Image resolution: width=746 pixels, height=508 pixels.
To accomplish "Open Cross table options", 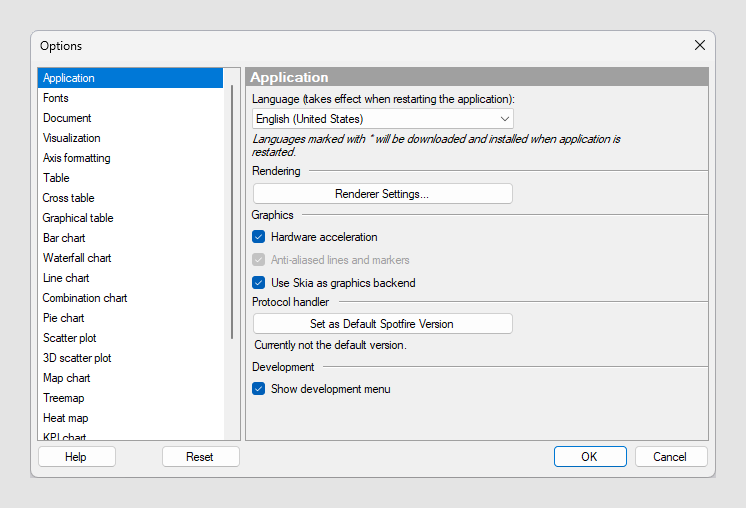I will point(68,198).
